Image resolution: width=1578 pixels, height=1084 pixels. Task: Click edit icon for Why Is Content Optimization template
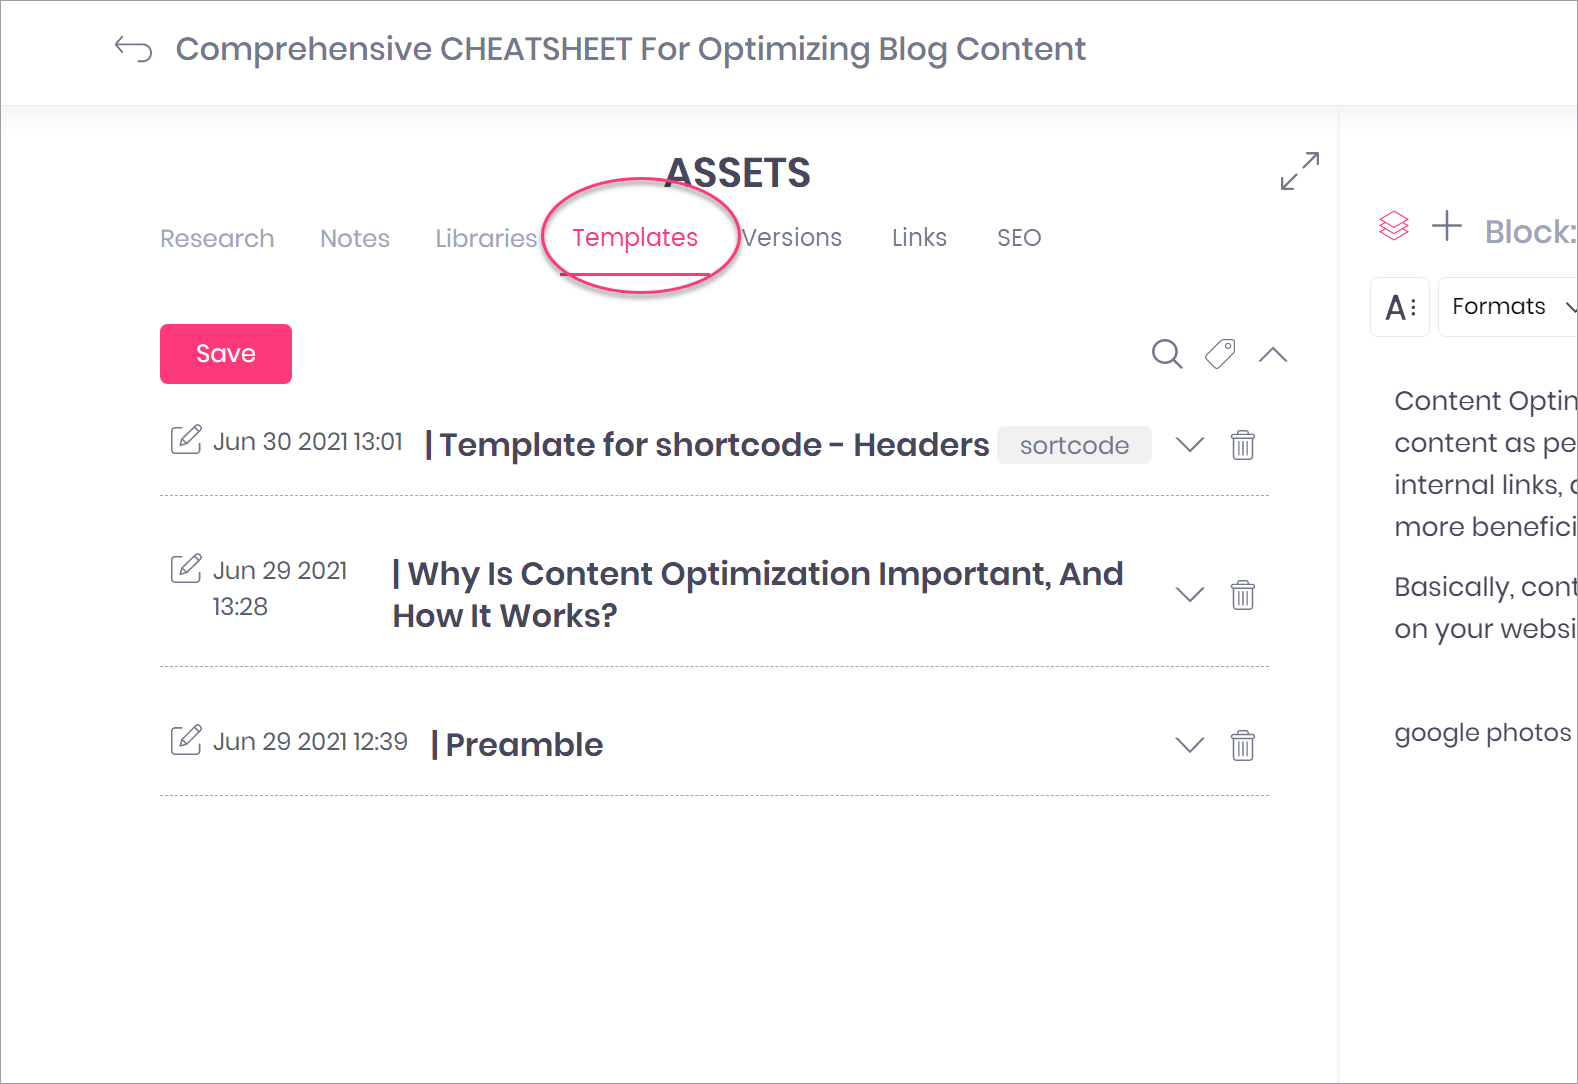[186, 568]
